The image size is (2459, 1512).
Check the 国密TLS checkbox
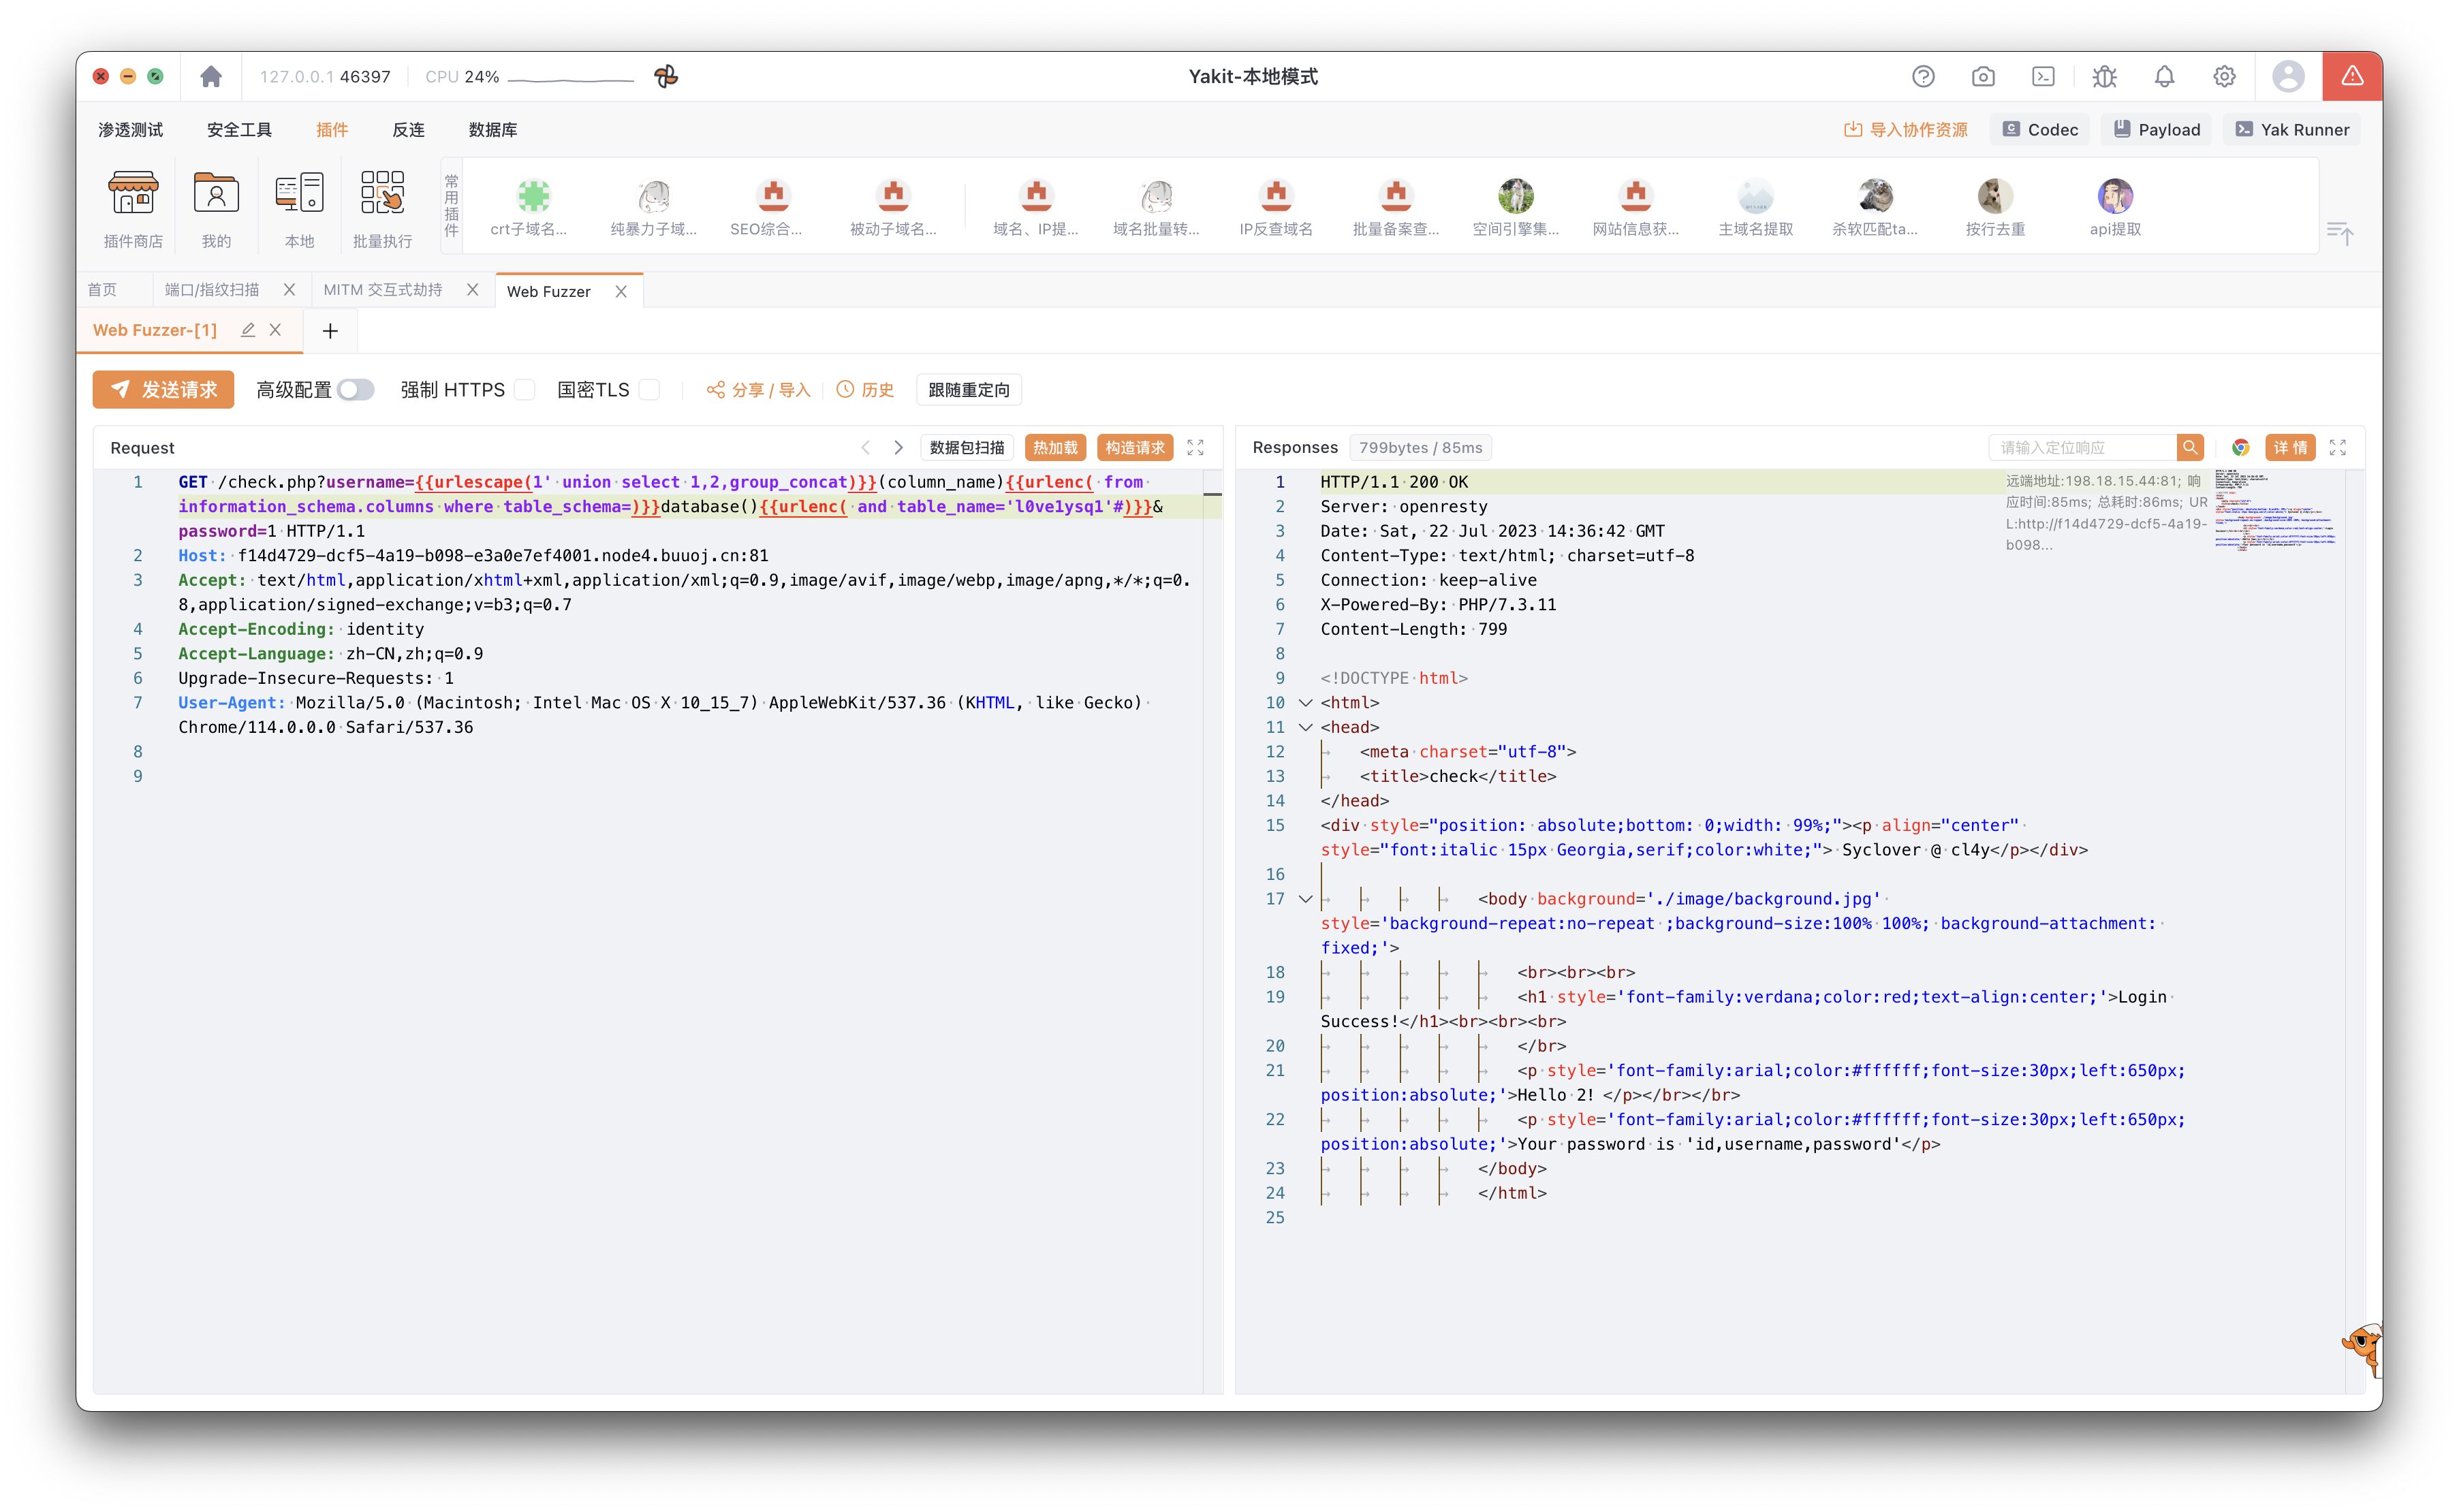click(x=649, y=390)
